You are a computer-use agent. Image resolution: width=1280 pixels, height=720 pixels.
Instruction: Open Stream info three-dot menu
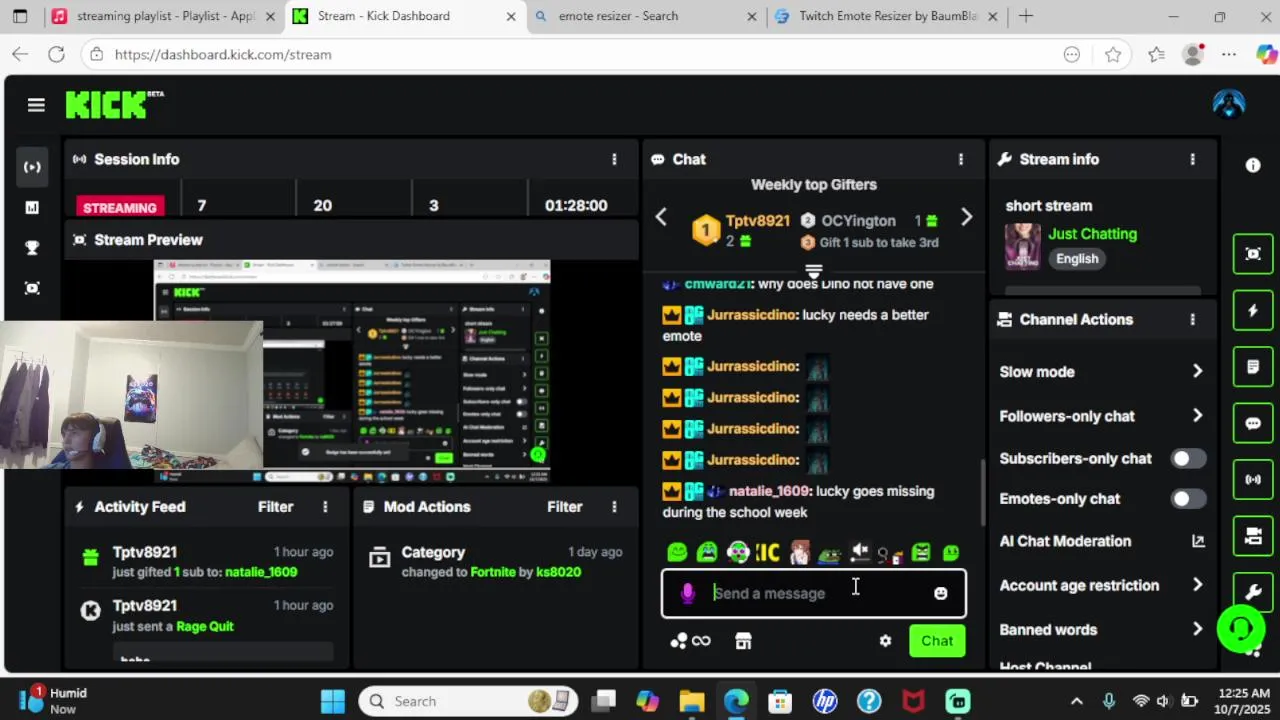[1192, 159]
